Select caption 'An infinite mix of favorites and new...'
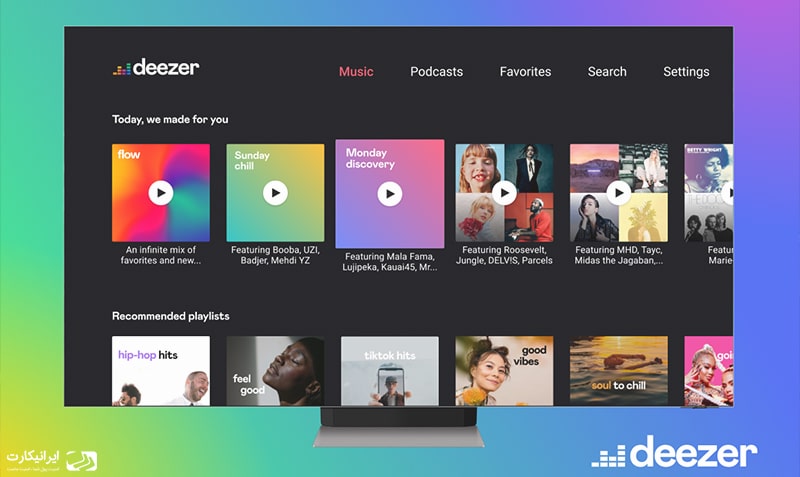 [161, 255]
